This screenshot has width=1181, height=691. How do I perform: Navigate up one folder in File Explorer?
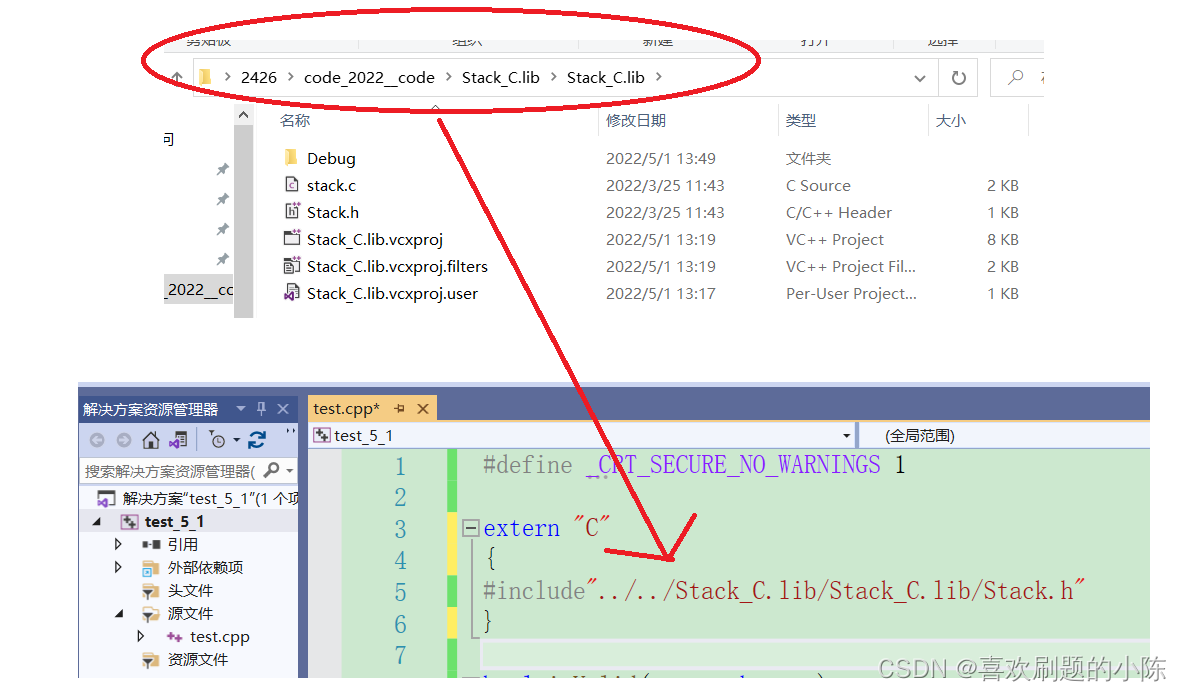(x=177, y=78)
